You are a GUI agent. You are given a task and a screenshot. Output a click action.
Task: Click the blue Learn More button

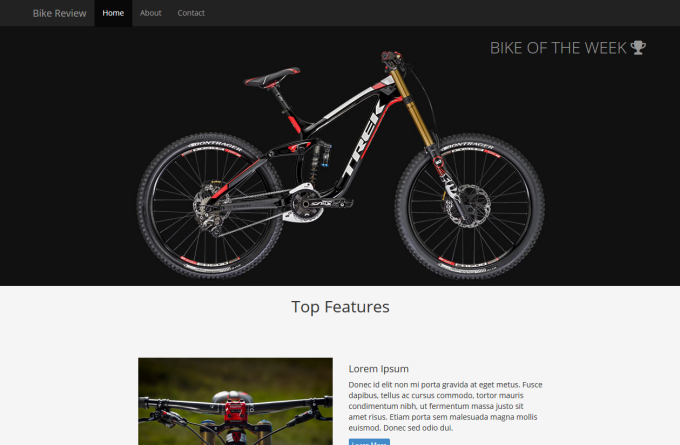pos(369,442)
